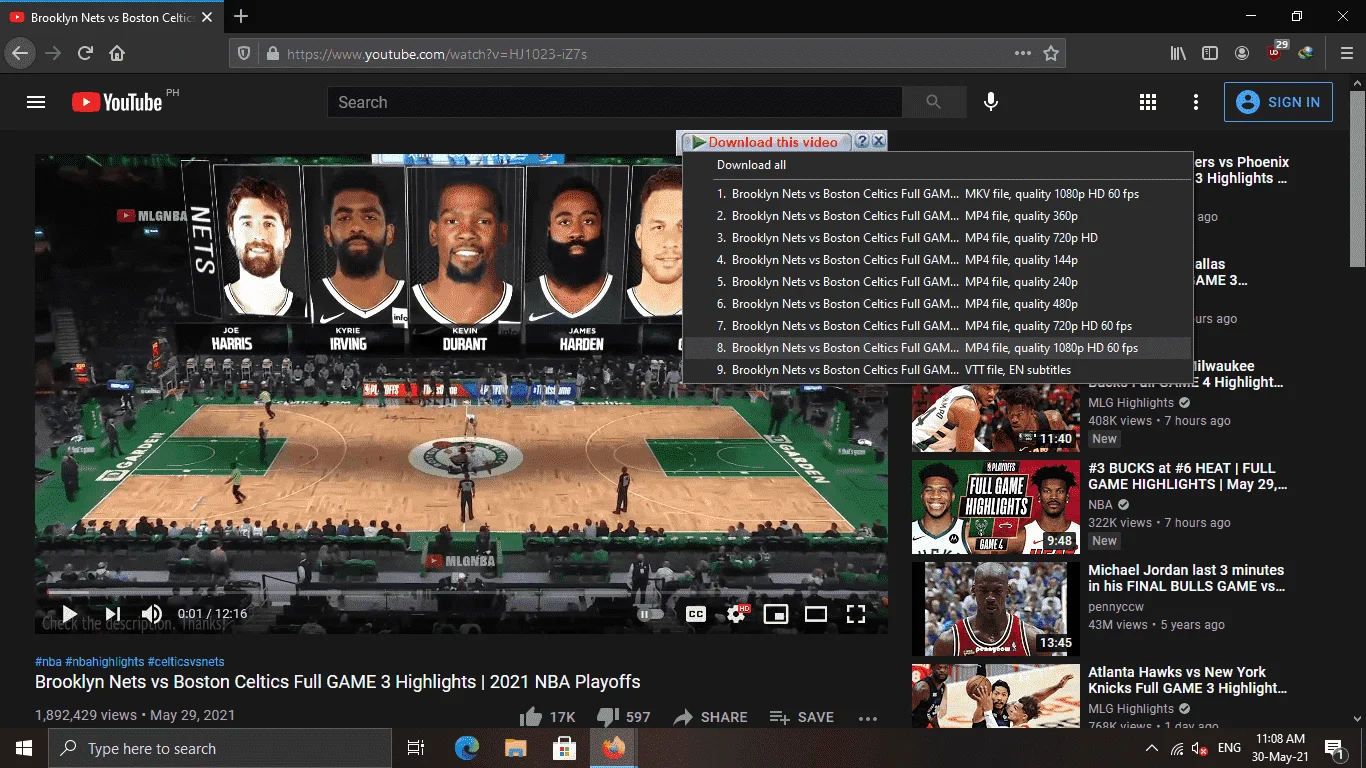Open help on the download panel
The width and height of the screenshot is (1366, 768).
click(862, 142)
